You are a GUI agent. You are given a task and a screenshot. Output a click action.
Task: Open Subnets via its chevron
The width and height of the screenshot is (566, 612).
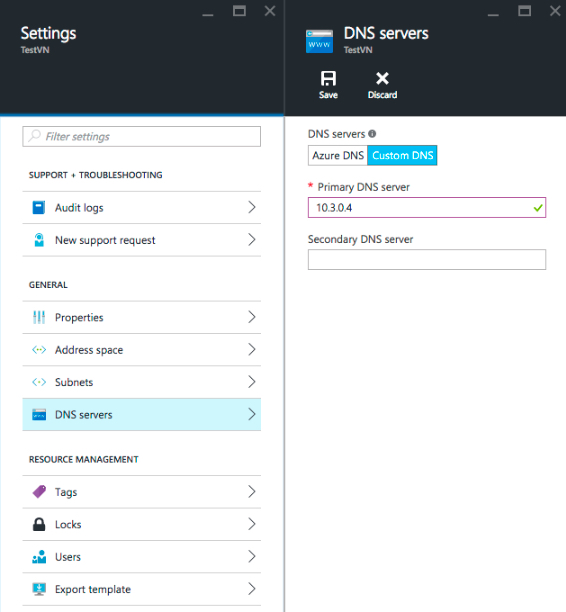252,382
